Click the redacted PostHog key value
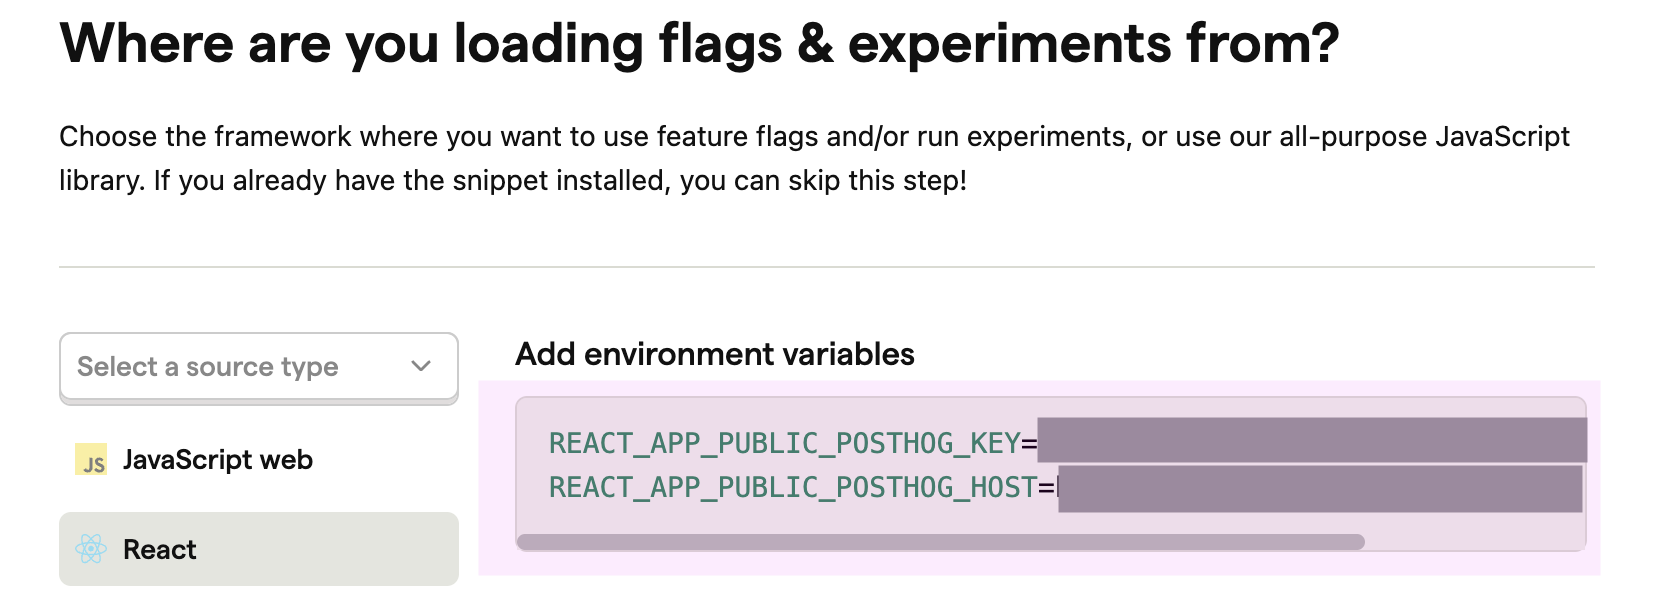 click(x=1312, y=440)
